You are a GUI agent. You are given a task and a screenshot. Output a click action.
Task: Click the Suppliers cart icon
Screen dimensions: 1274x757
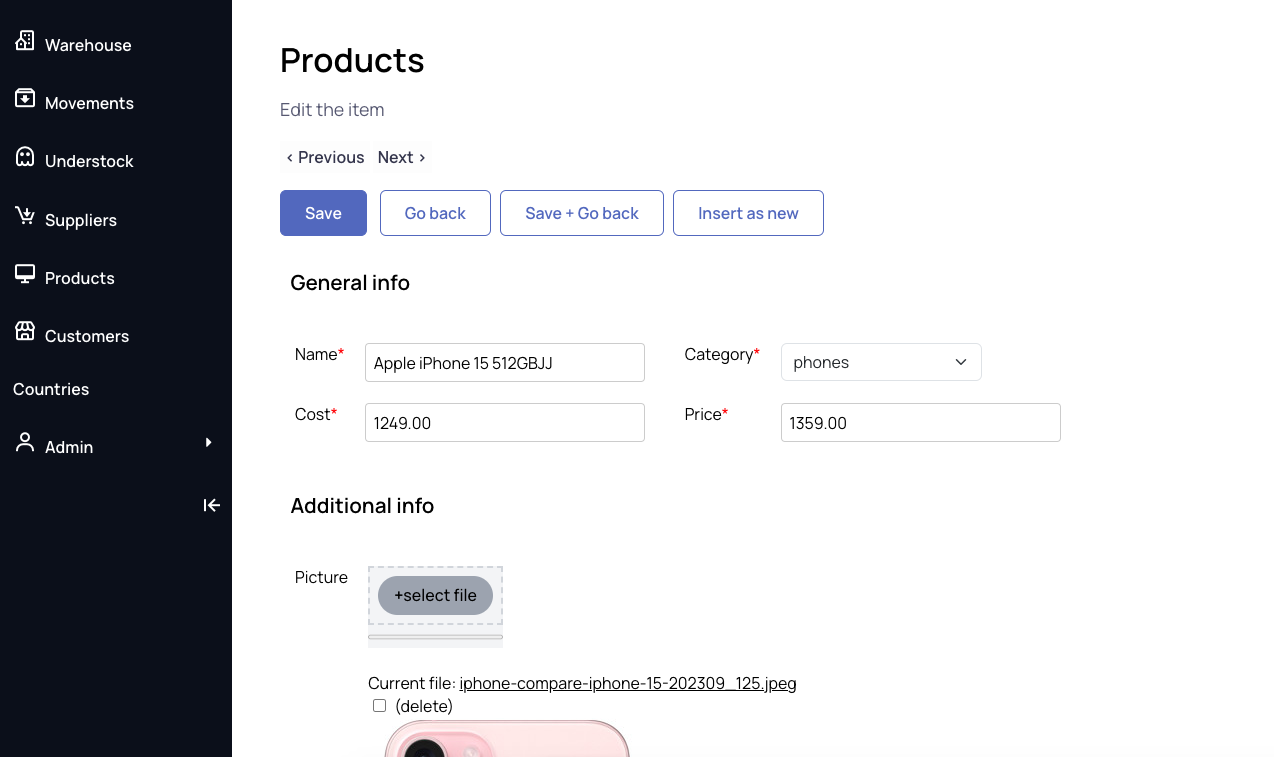(25, 216)
